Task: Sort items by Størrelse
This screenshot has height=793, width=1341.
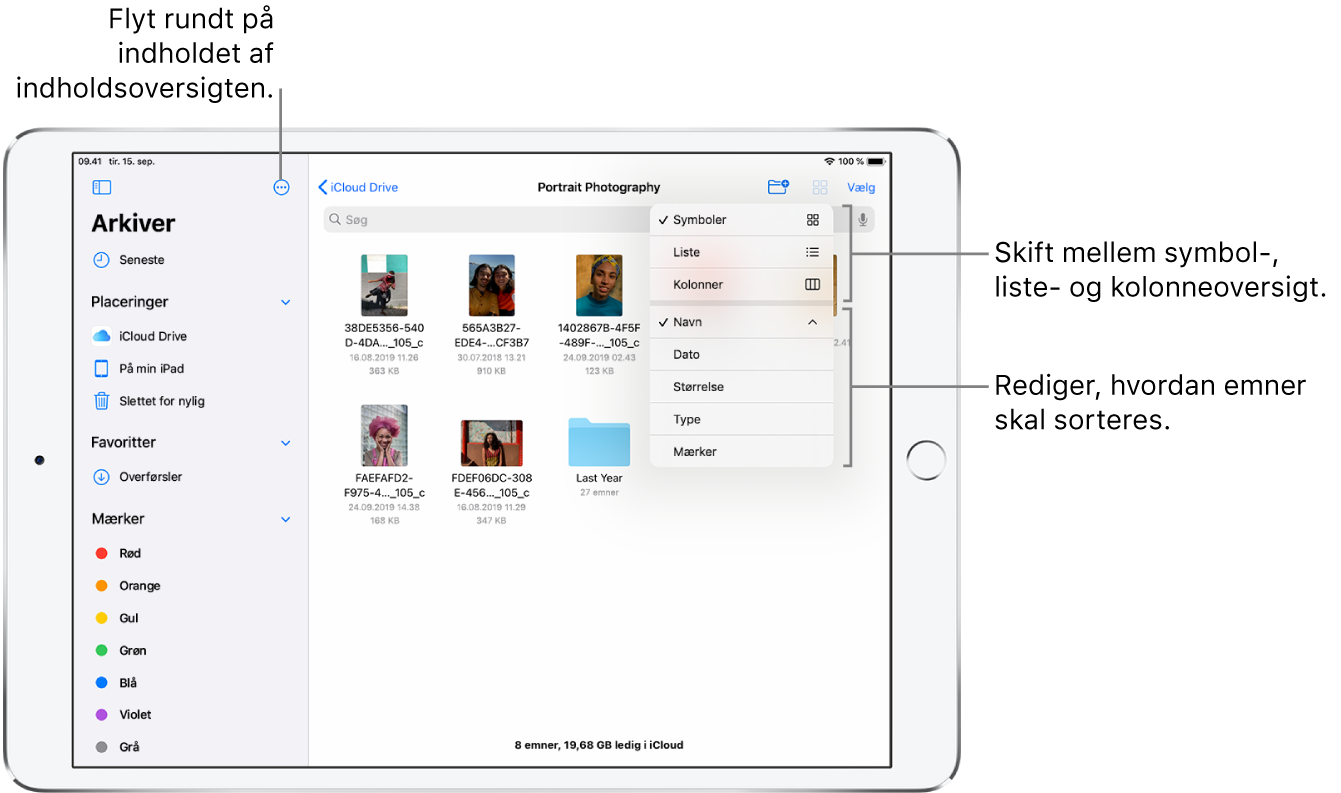Action: (x=741, y=387)
